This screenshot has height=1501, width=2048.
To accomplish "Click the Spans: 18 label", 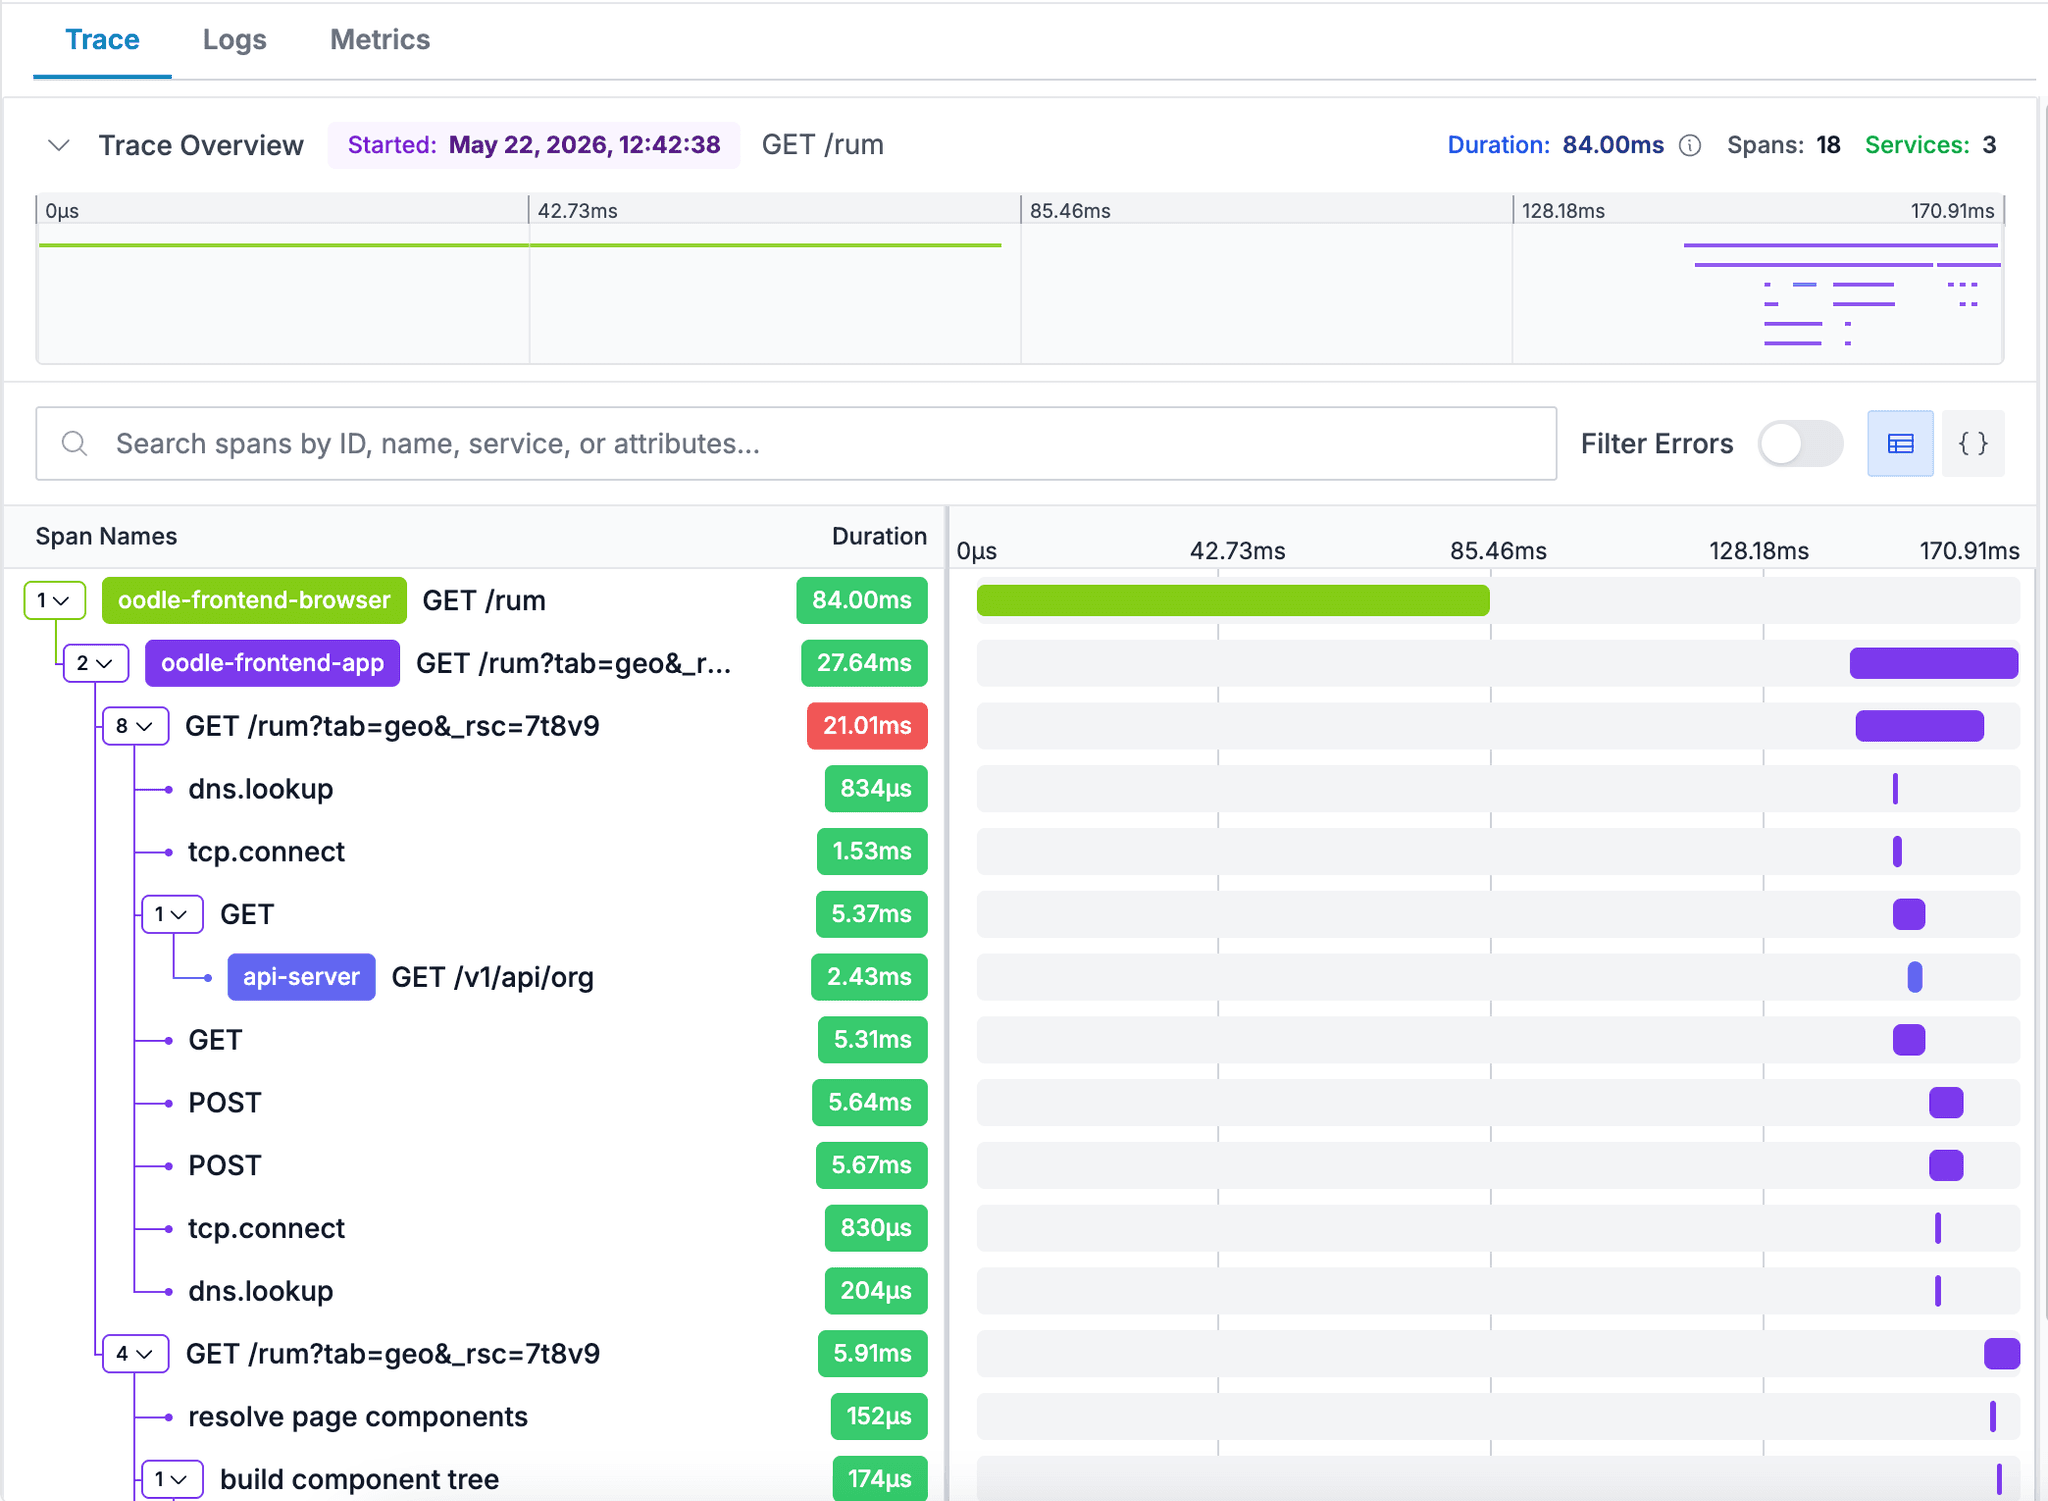I will tap(1784, 145).
